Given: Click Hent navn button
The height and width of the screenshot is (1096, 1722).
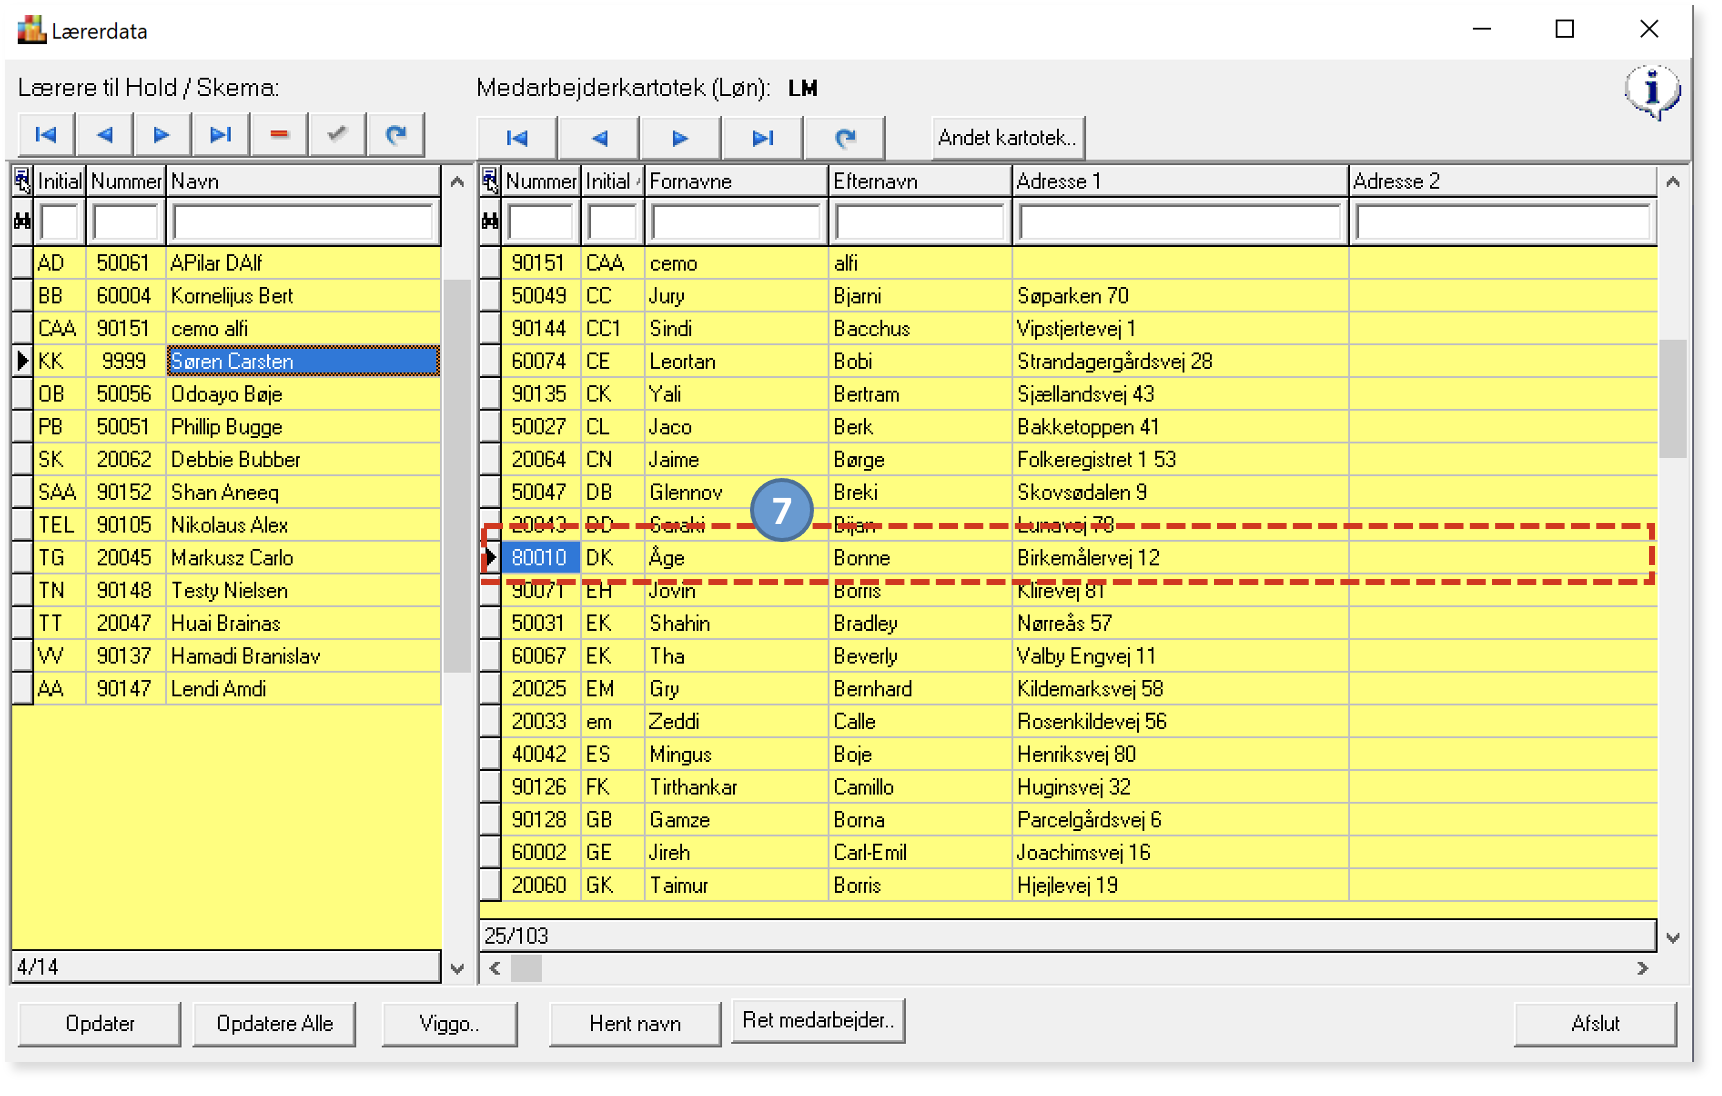Looking at the screenshot, I should tap(635, 1023).
